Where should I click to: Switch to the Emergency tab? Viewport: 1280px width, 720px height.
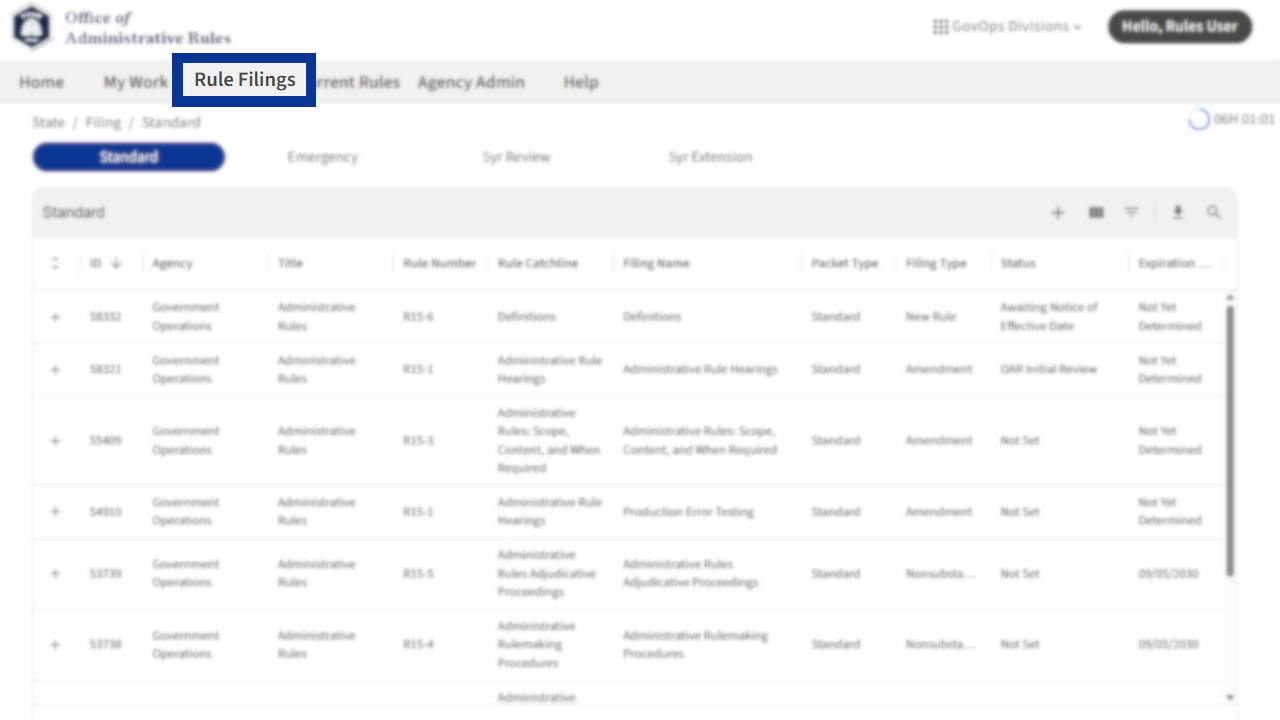coord(322,157)
